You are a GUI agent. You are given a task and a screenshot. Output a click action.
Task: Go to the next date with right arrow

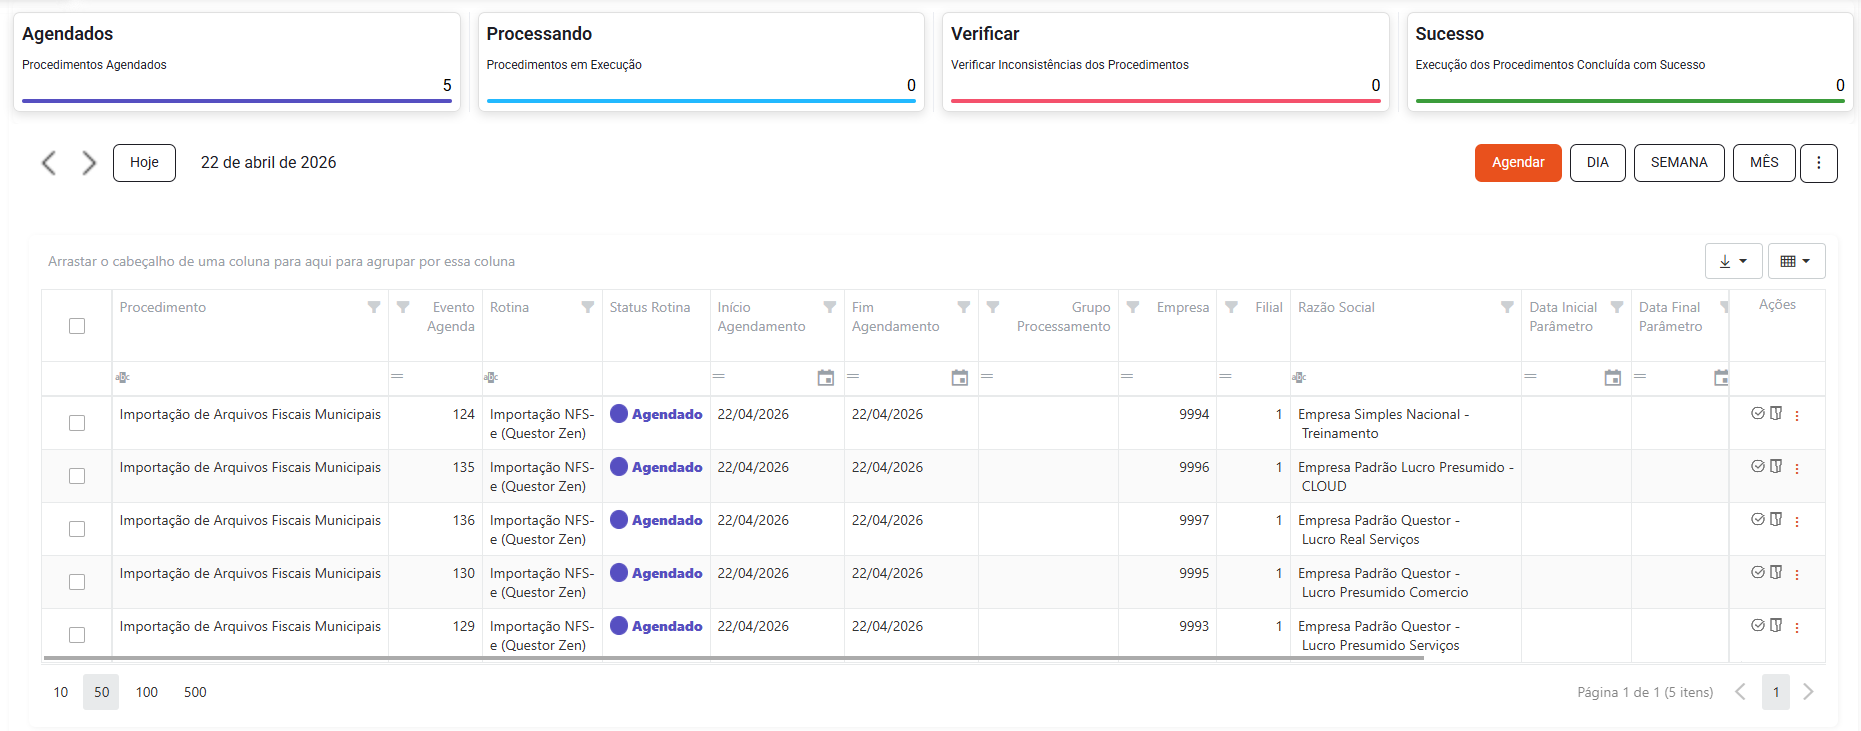tap(89, 163)
